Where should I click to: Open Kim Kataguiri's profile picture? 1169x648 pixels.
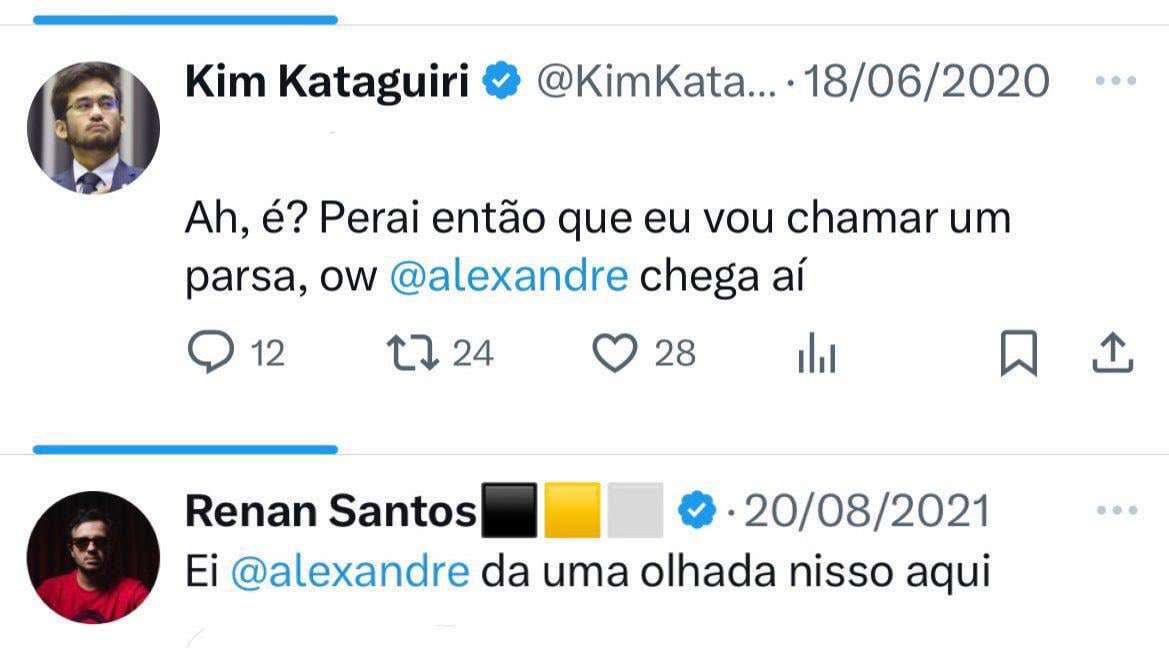[93, 127]
